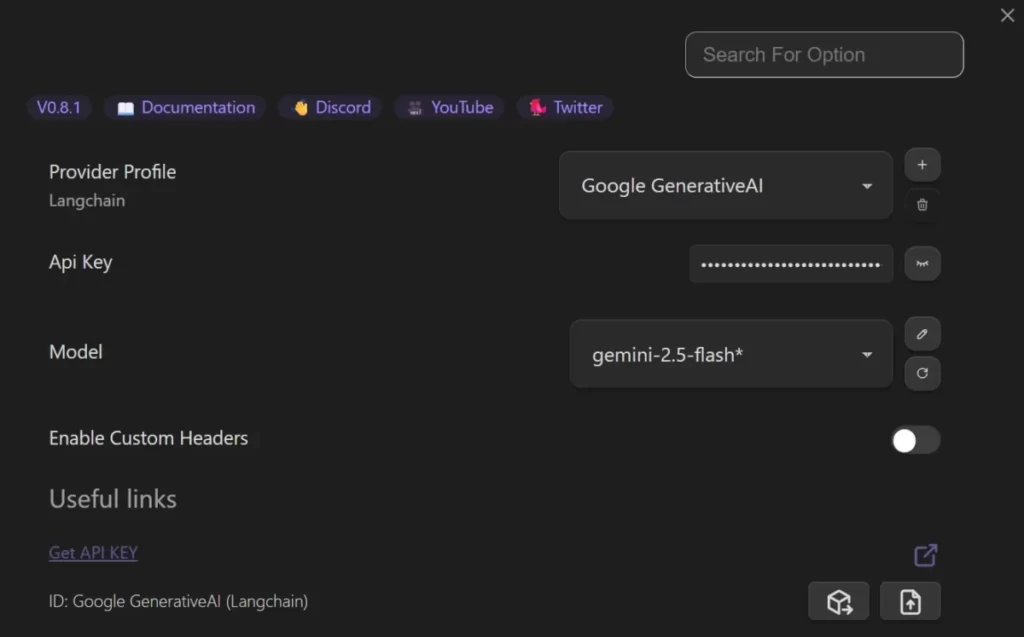The width and height of the screenshot is (1024, 637).
Task: Join the Discord community
Action: (x=330, y=107)
